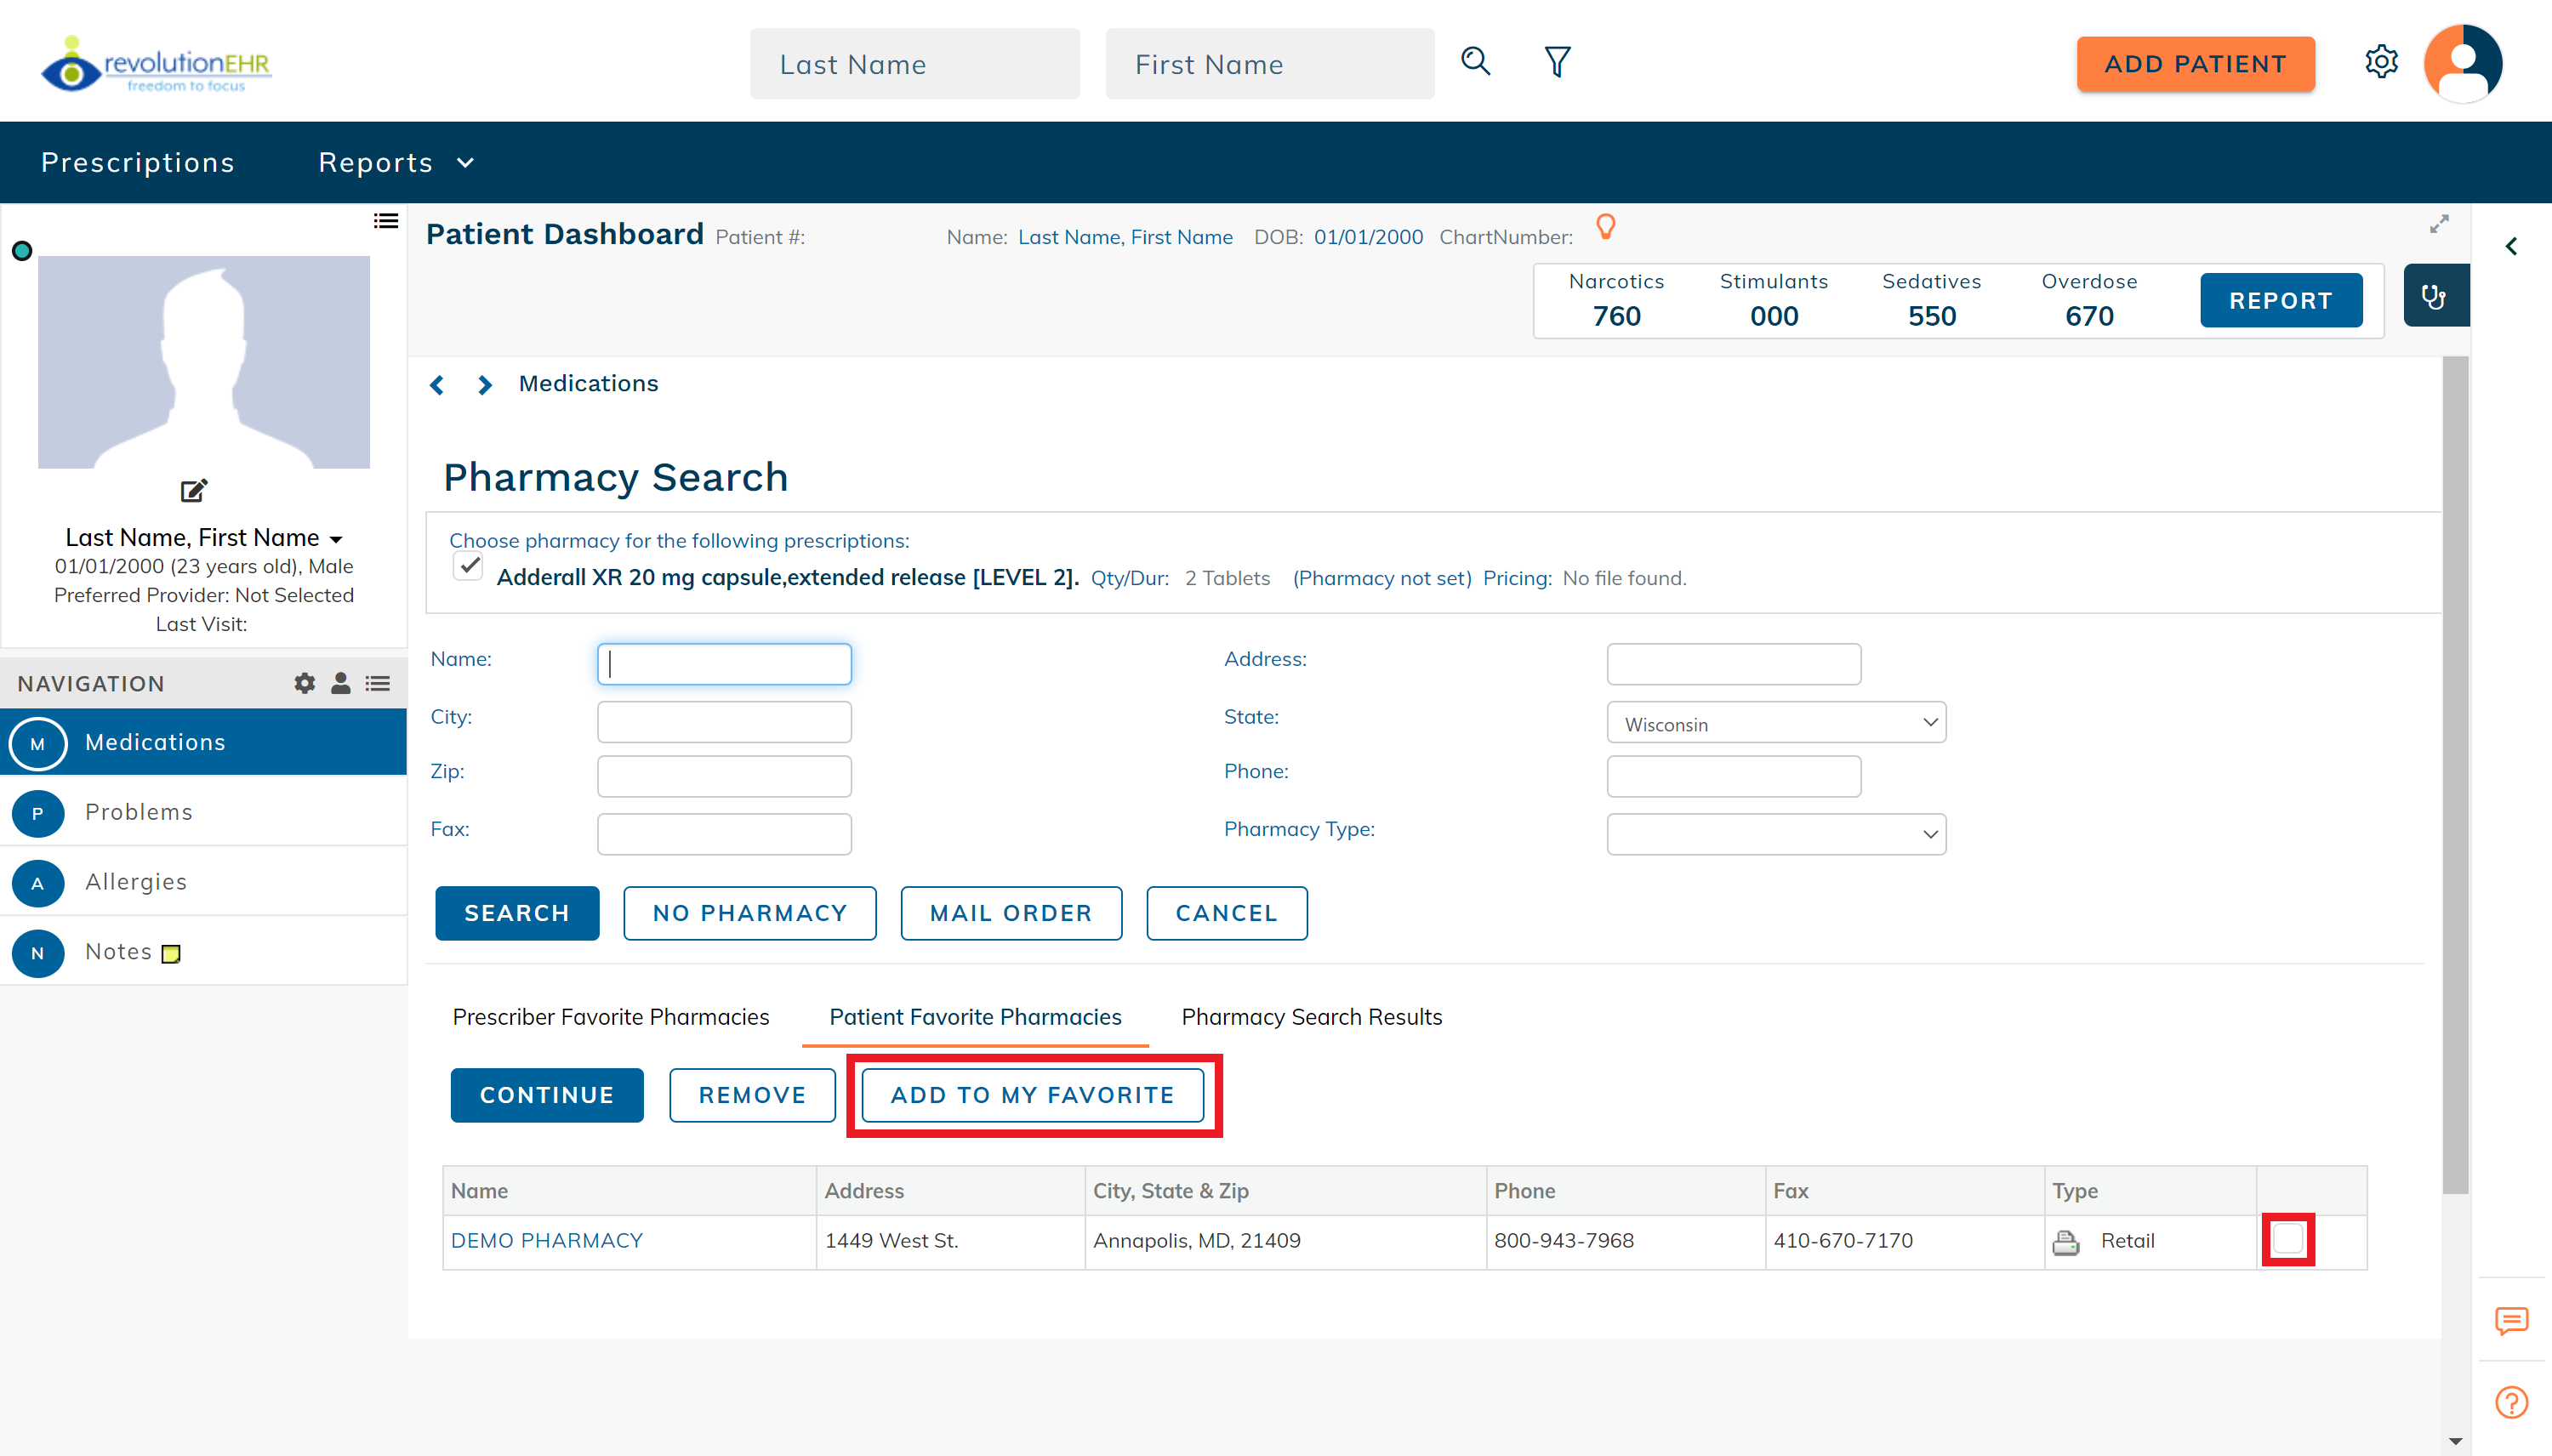Expand the Reports menu dropdown
This screenshot has width=2552, height=1456.
click(x=395, y=162)
